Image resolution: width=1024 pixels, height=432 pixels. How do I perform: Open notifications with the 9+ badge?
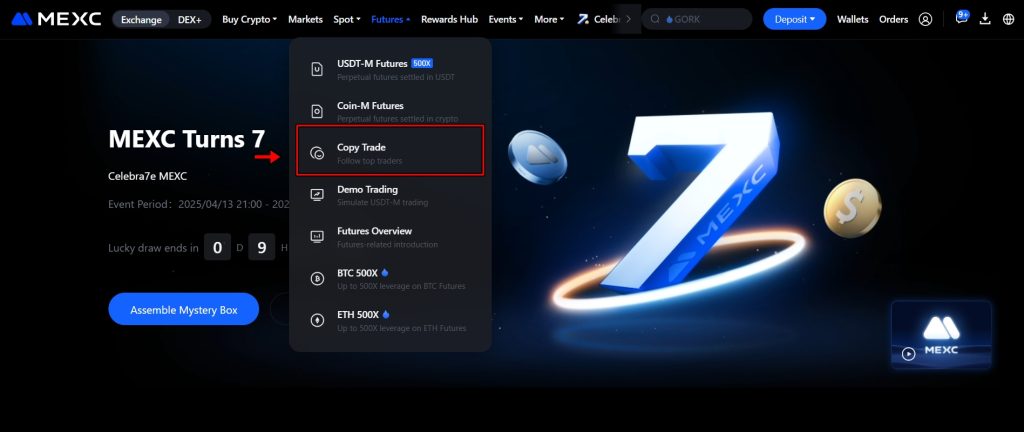click(x=961, y=19)
